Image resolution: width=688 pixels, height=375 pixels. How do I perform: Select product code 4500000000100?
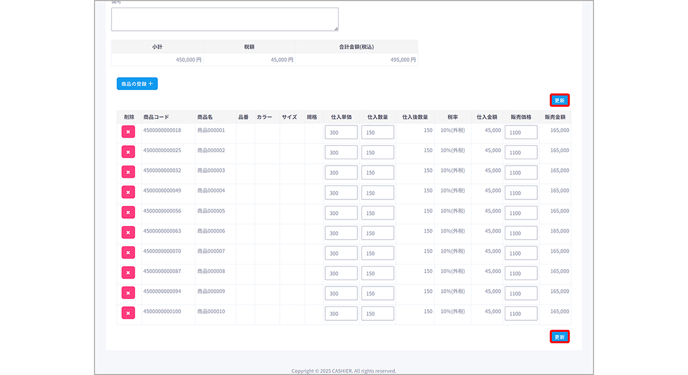click(x=162, y=311)
